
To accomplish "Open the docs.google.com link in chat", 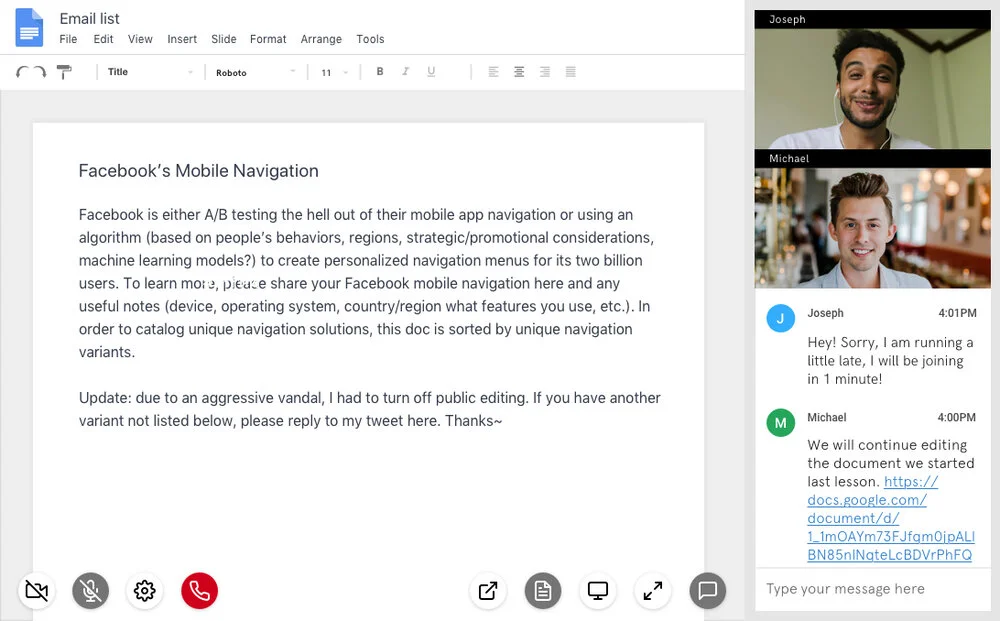I will click(x=890, y=518).
